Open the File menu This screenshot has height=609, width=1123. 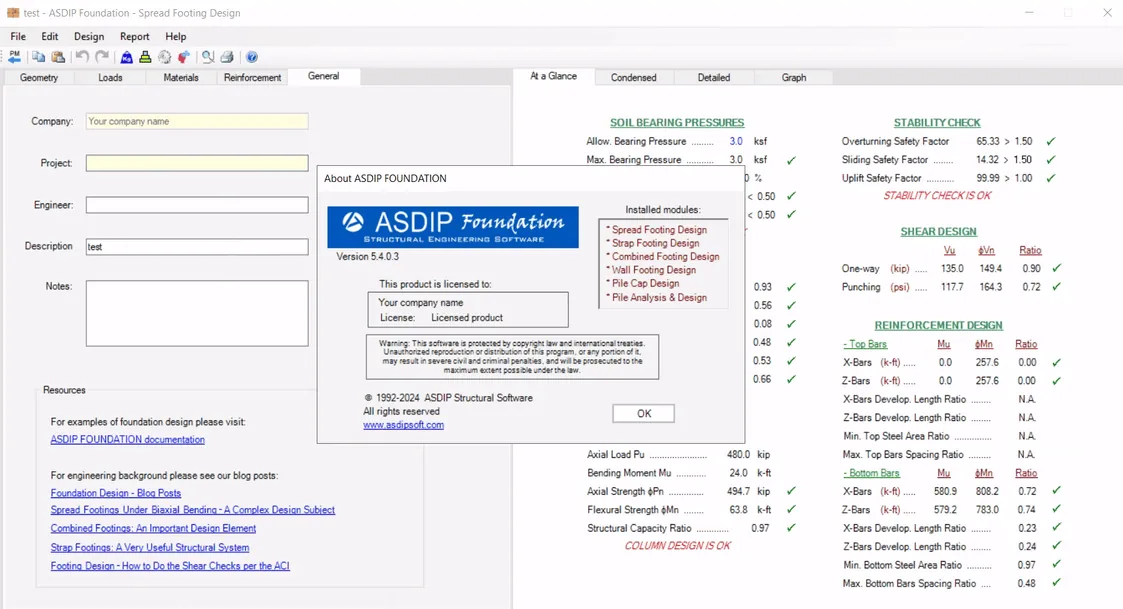tap(18, 37)
